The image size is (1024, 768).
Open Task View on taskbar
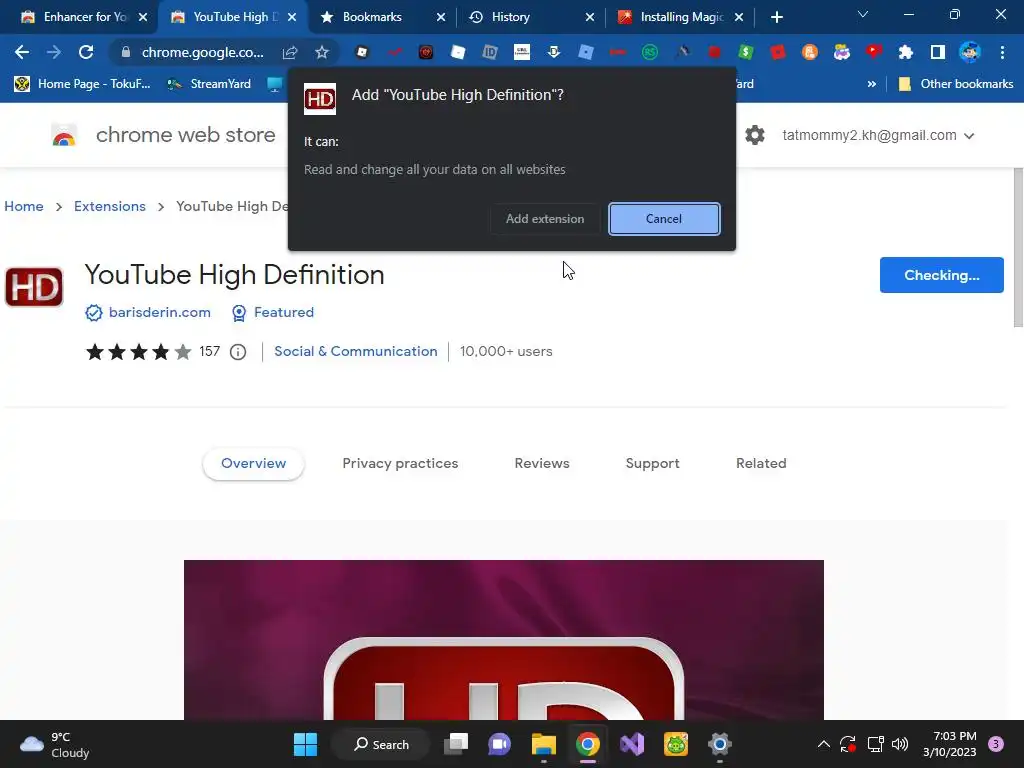(456, 744)
